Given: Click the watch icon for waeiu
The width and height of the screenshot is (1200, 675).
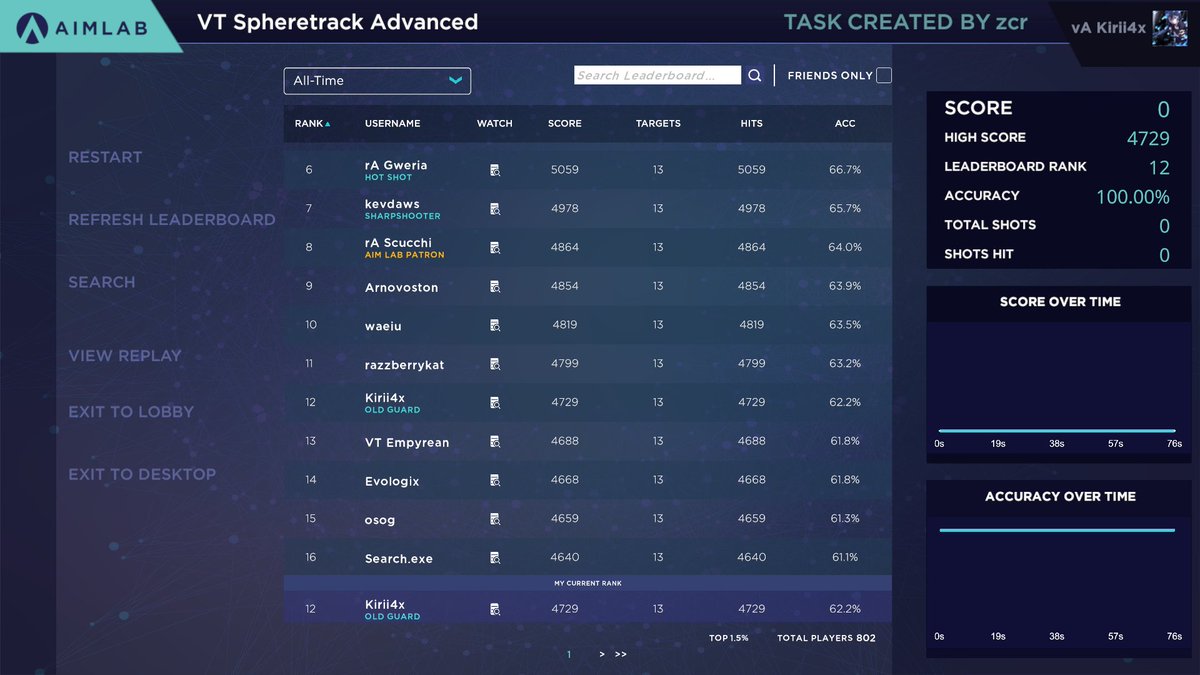Looking at the screenshot, I should click(x=495, y=325).
